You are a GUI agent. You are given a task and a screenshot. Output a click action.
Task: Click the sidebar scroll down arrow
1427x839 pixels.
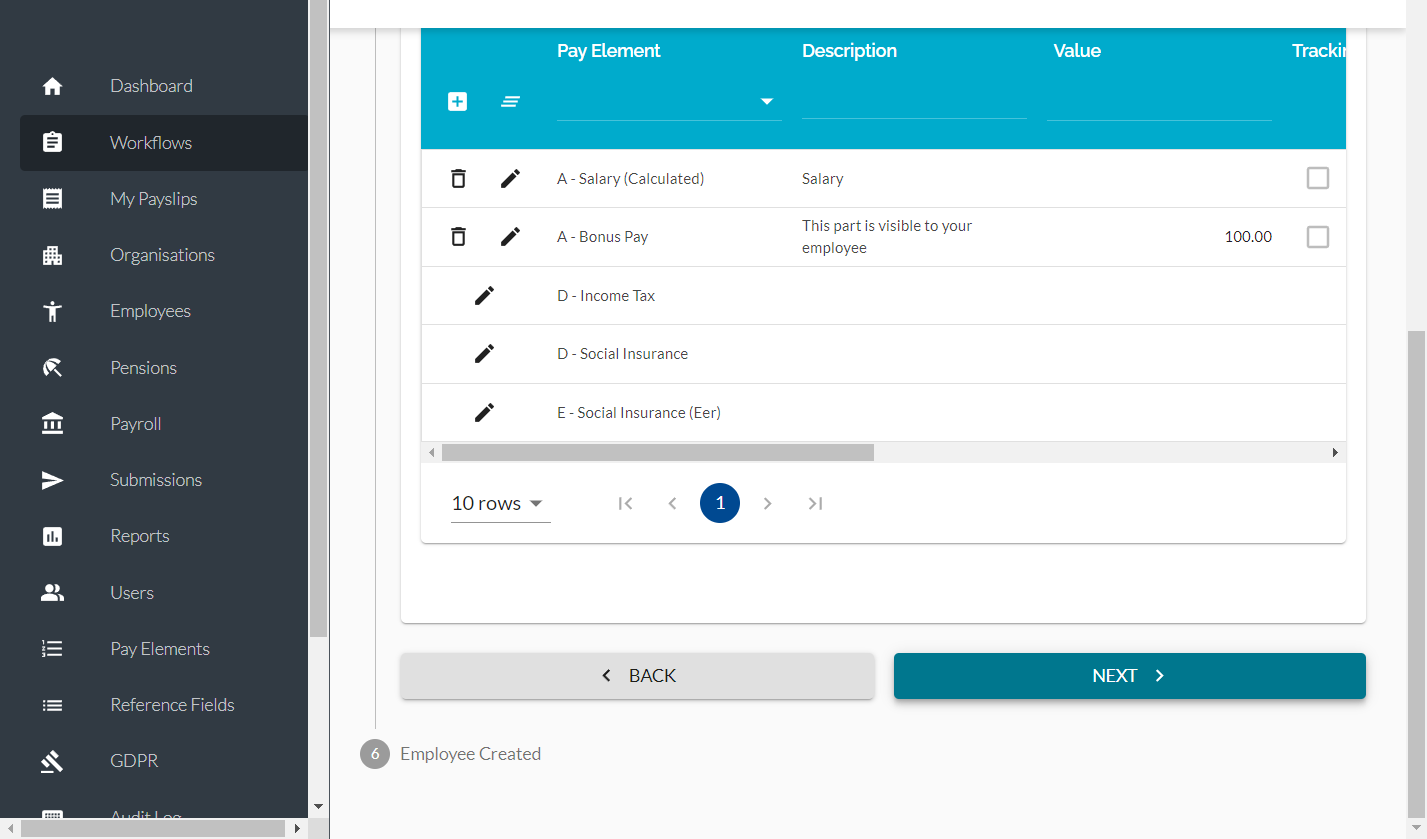(319, 806)
